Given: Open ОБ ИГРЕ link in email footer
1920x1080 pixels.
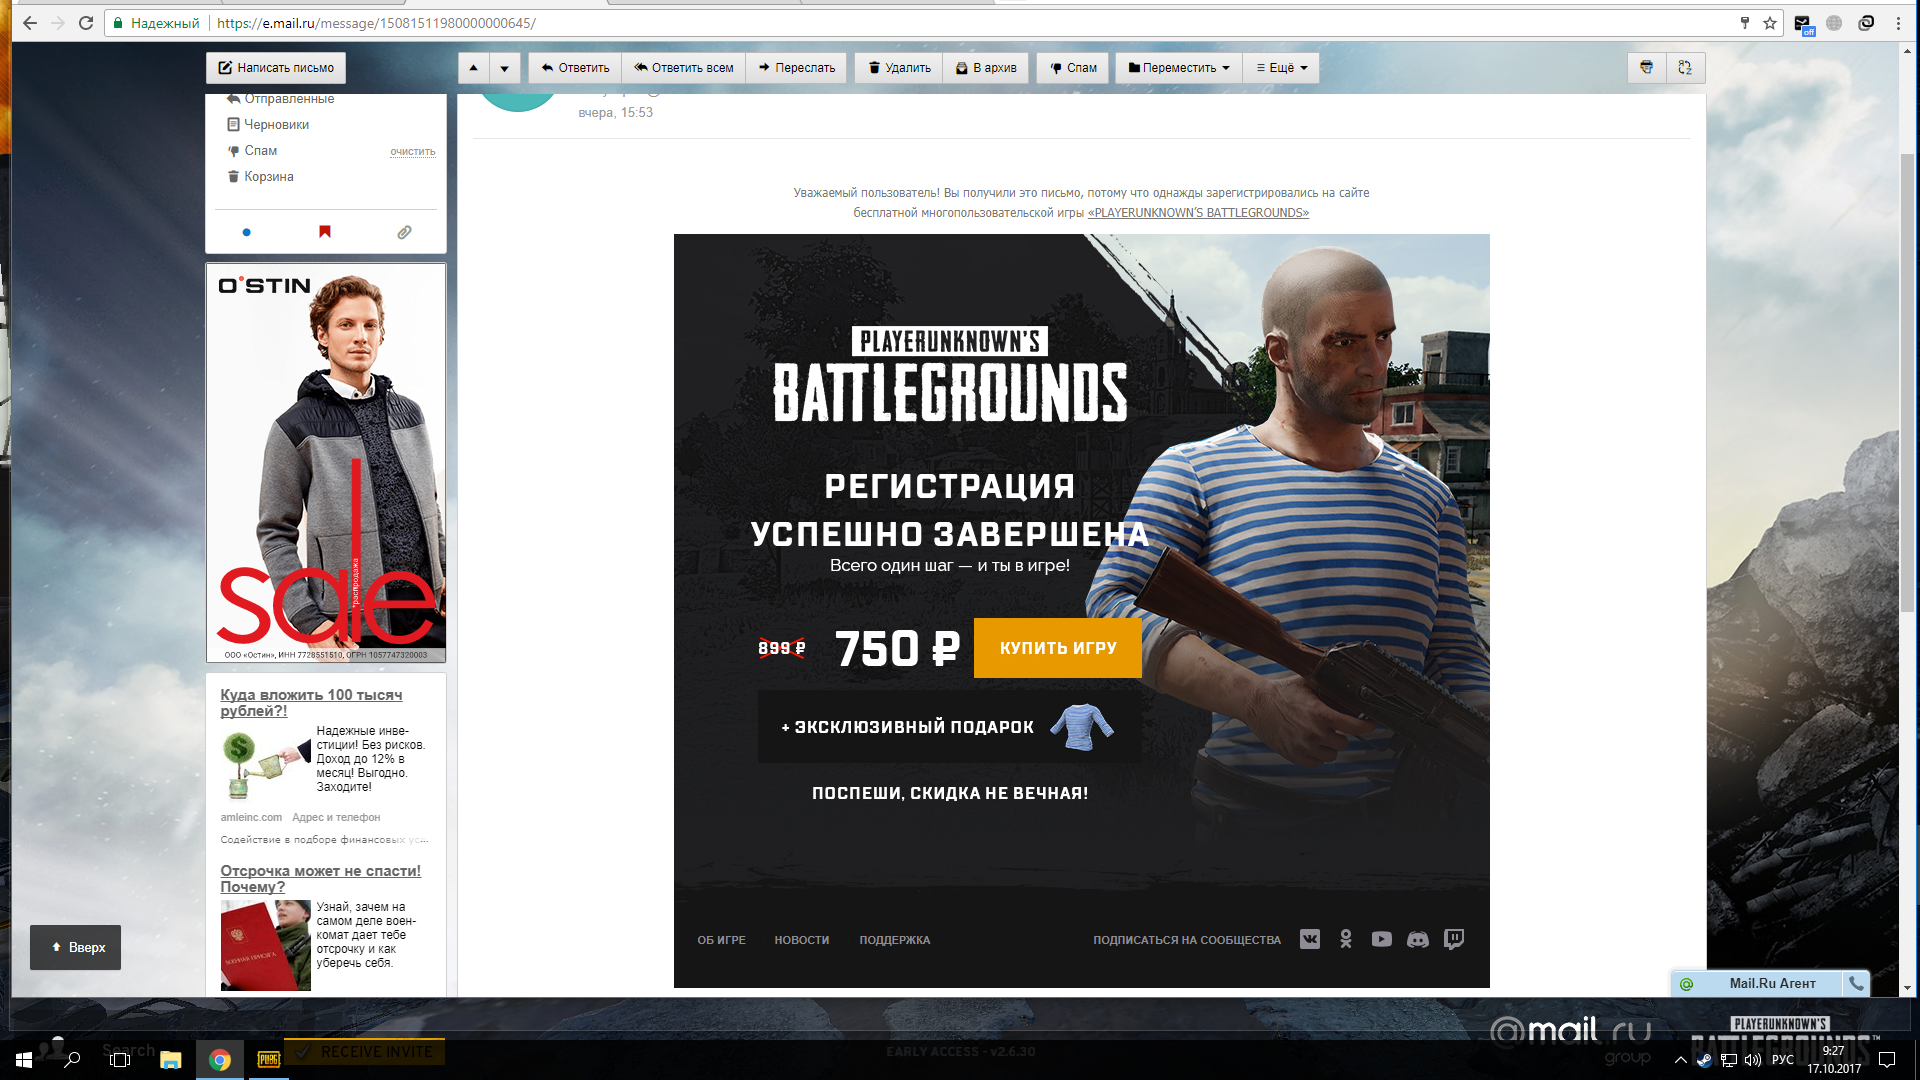Looking at the screenshot, I should 721,940.
